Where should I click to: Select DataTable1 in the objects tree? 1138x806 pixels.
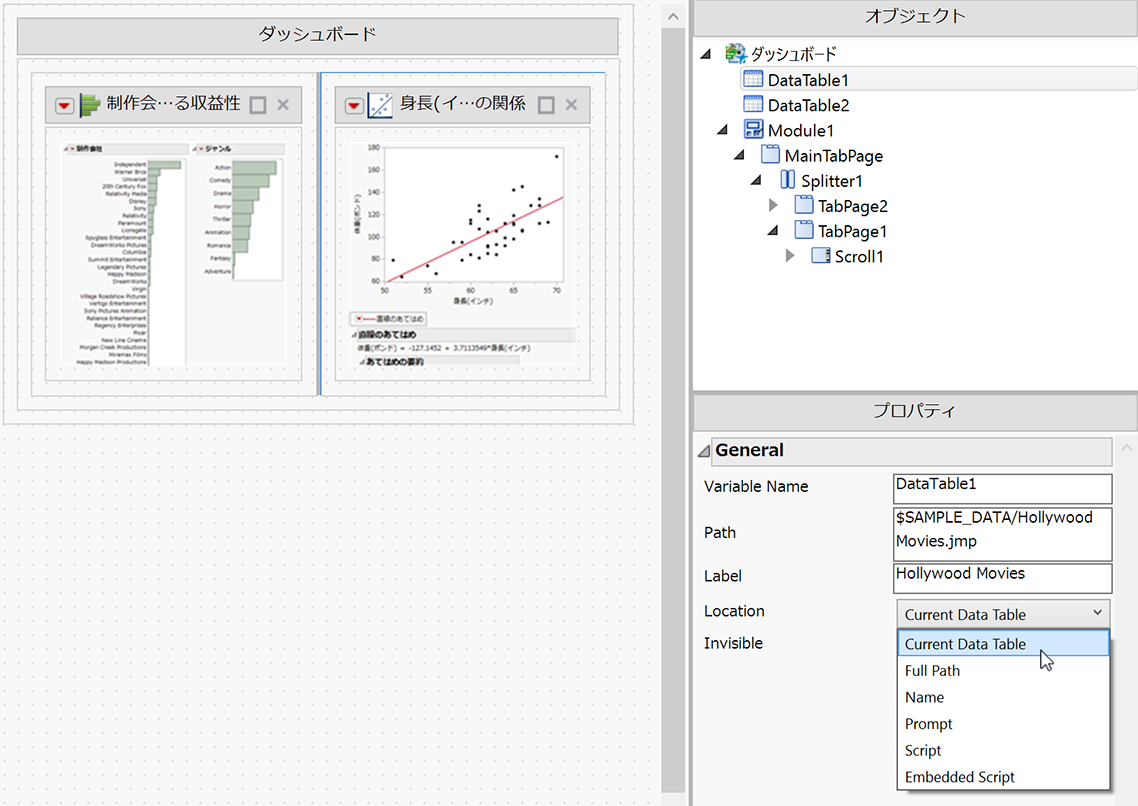tap(808, 81)
